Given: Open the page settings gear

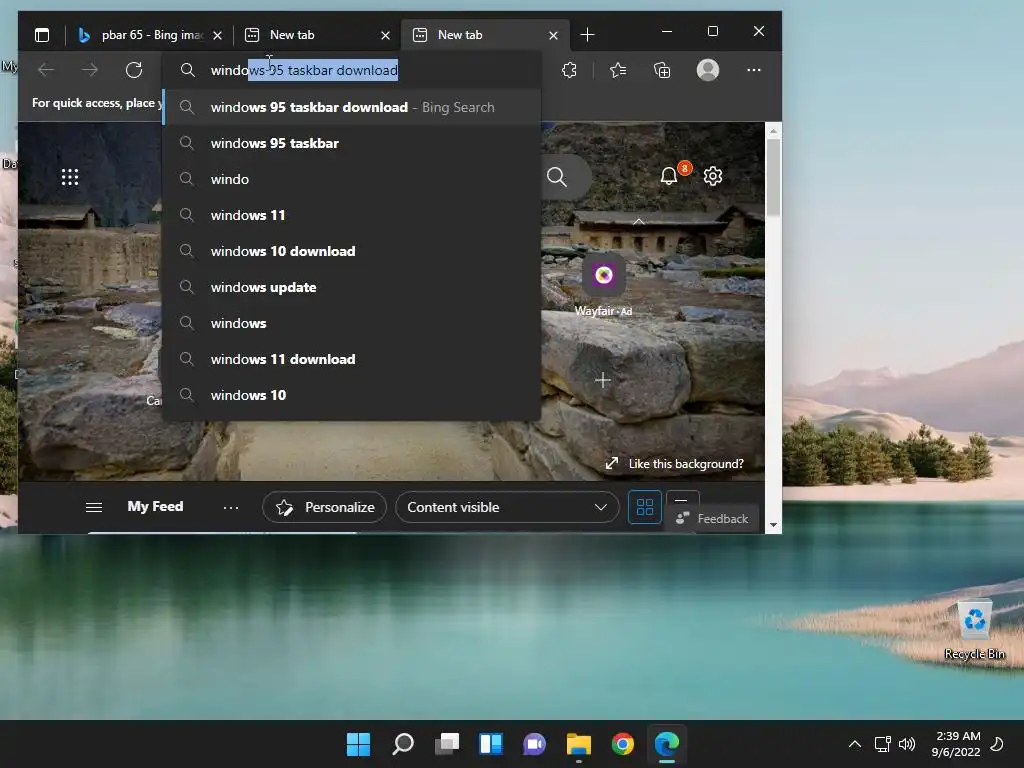Looking at the screenshot, I should [713, 176].
